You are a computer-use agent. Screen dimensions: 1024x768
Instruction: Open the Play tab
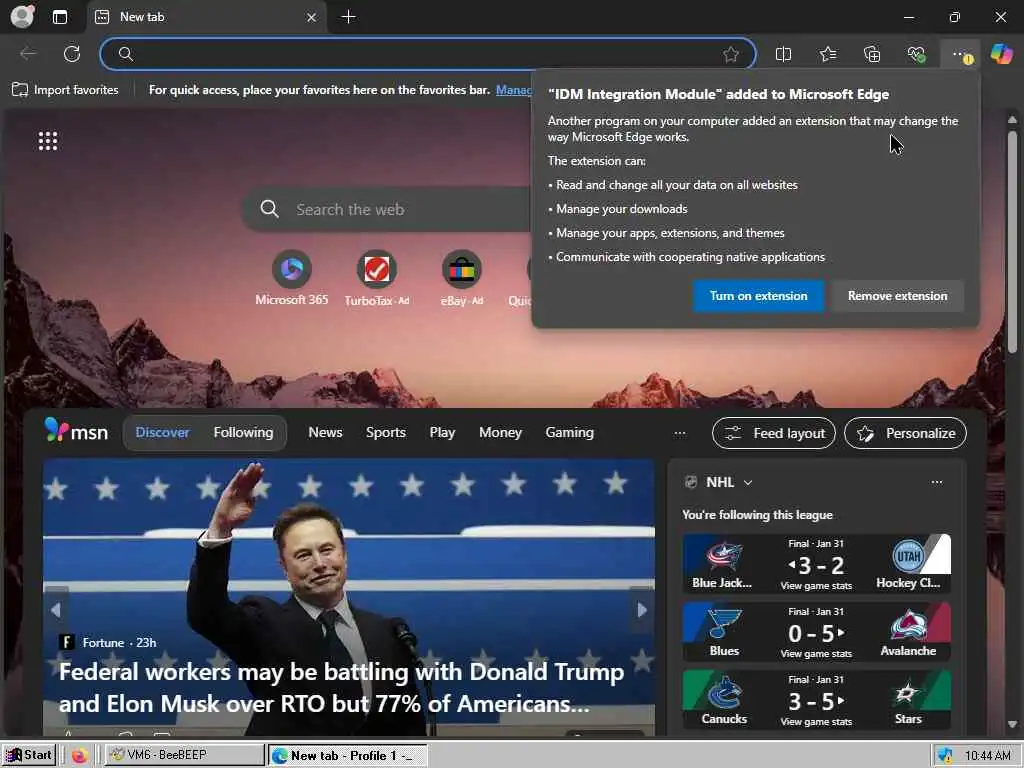(x=442, y=432)
